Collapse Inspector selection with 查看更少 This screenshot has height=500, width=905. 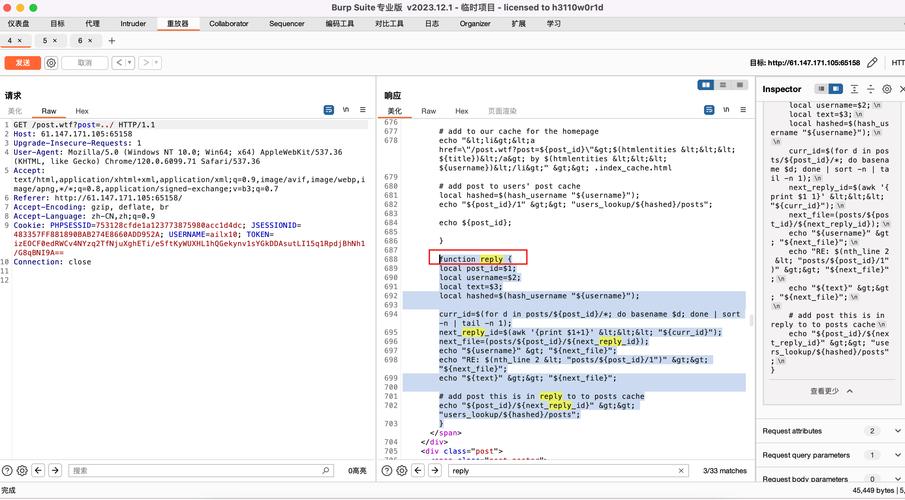pos(831,391)
